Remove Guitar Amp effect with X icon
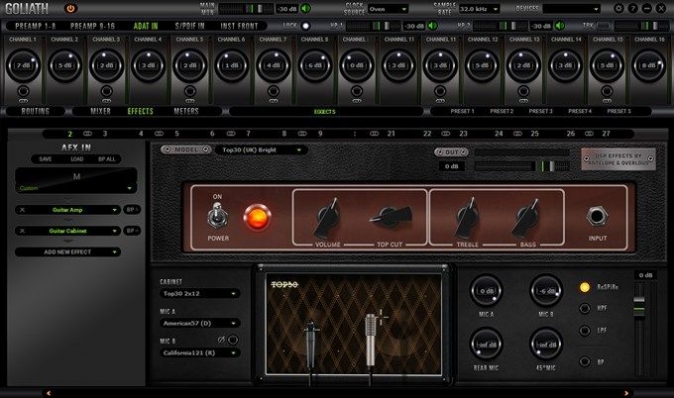 click(x=22, y=210)
